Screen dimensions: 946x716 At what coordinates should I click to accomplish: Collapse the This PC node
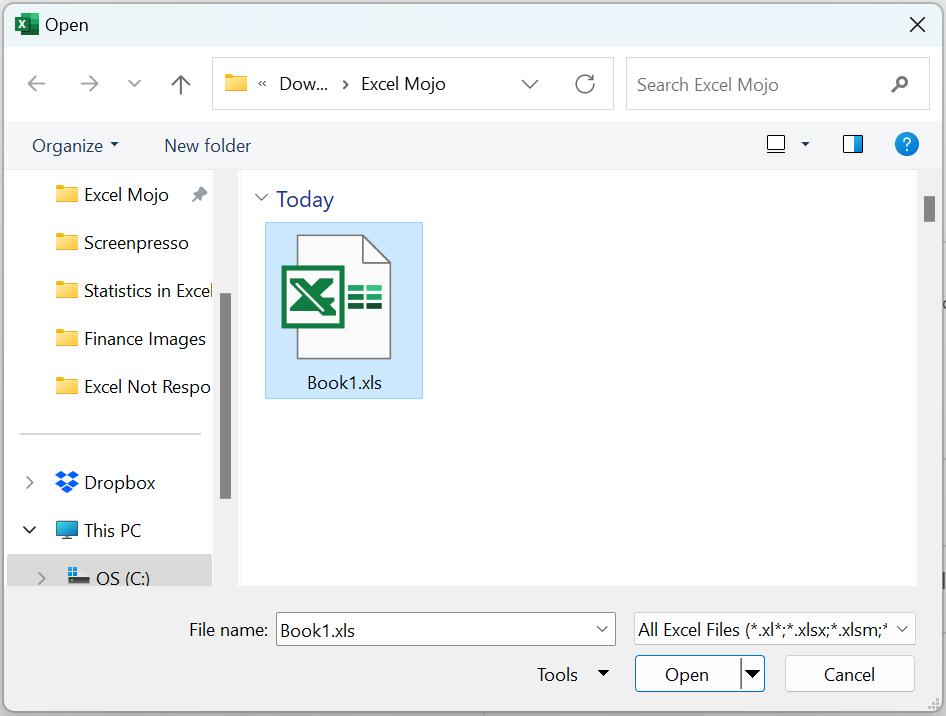[29, 530]
